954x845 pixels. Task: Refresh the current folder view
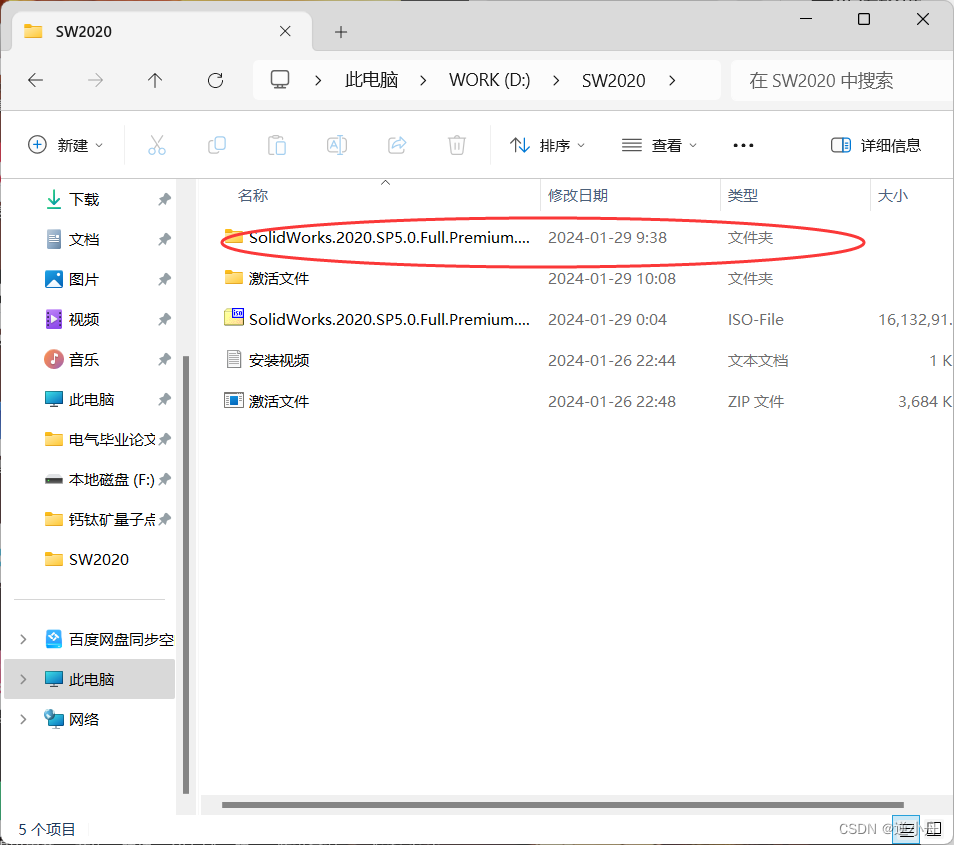pos(215,80)
